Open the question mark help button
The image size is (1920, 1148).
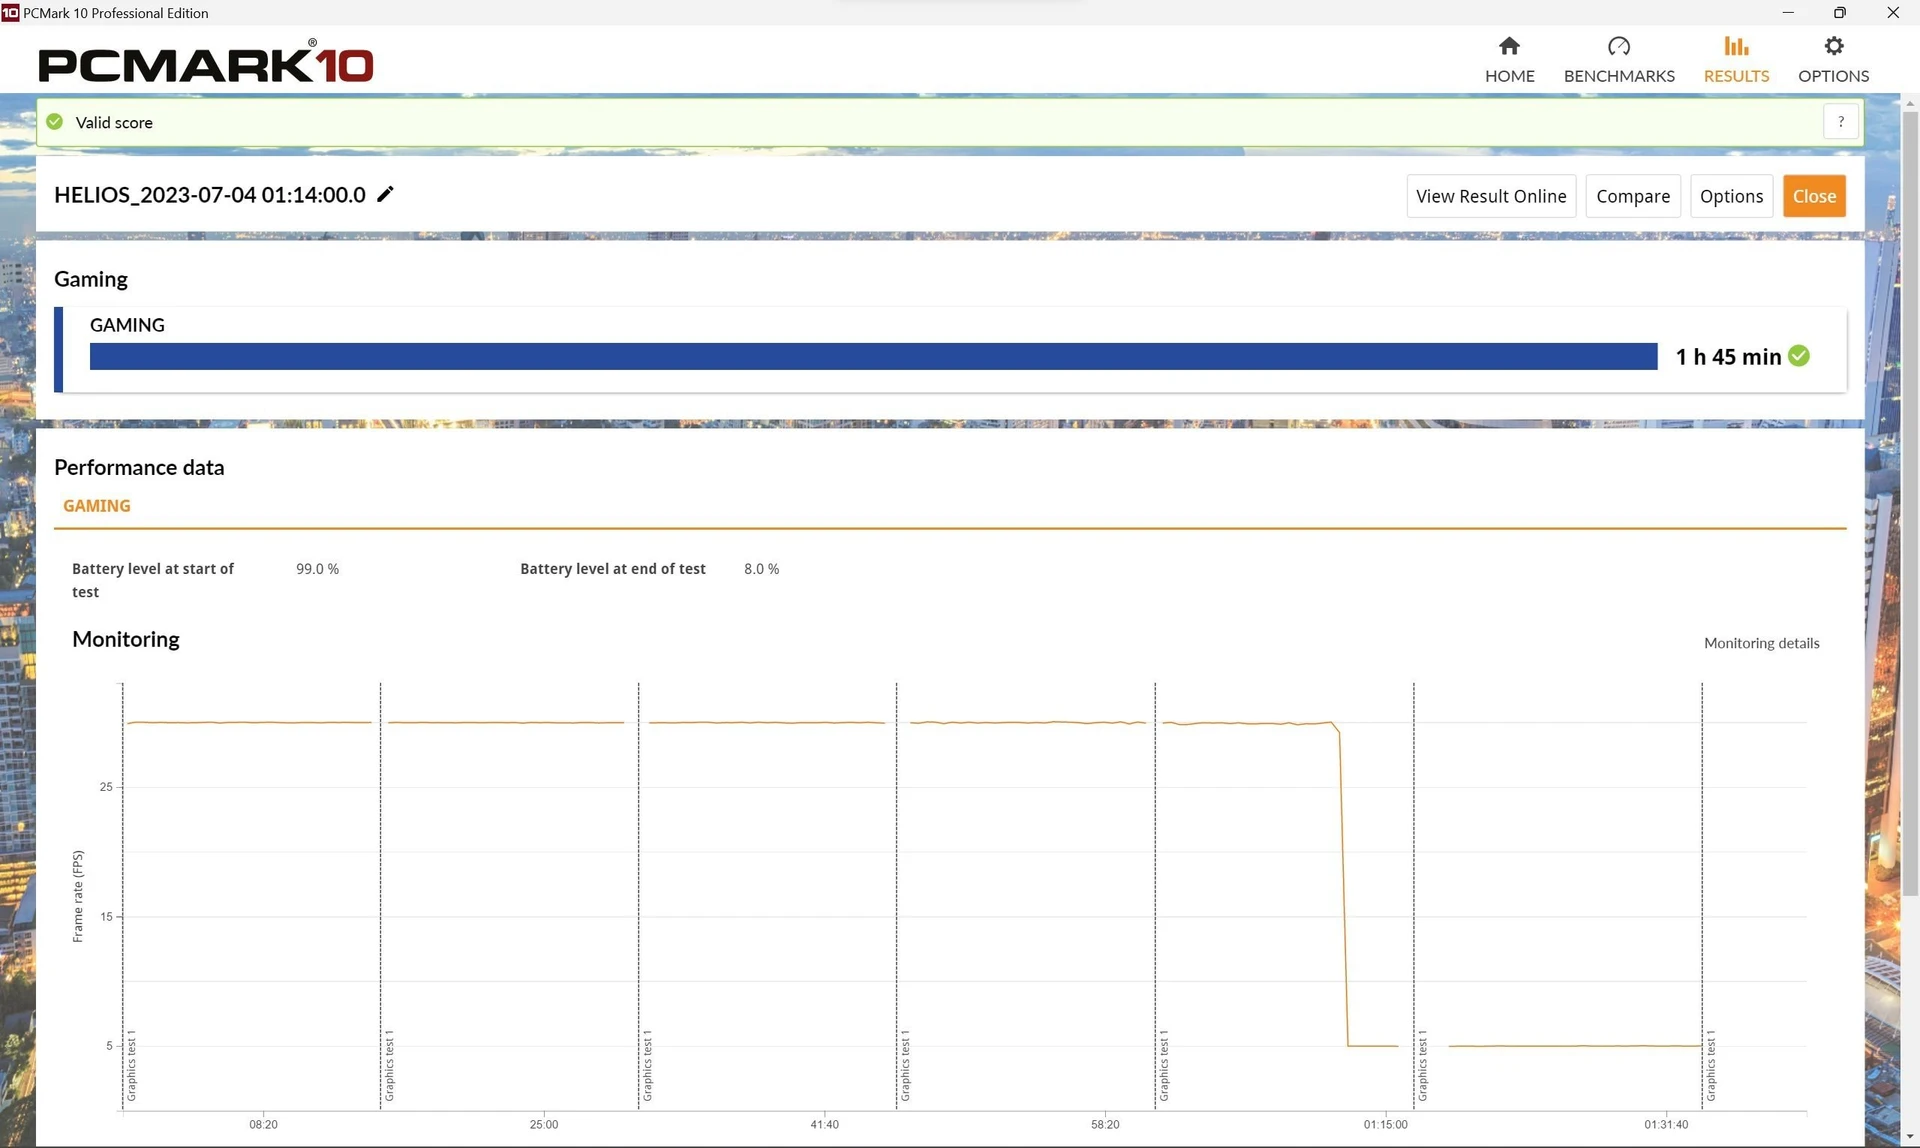(x=1841, y=122)
